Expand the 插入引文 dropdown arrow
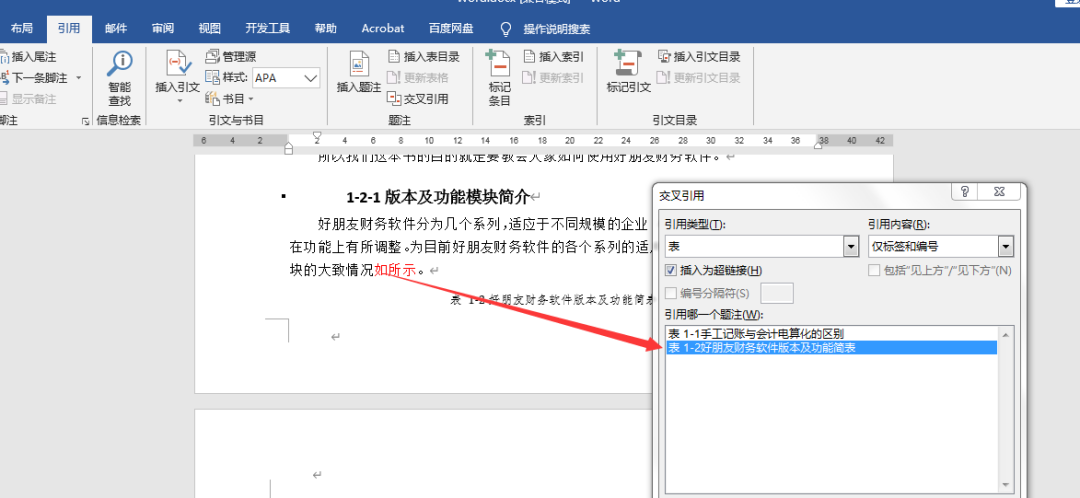Screen dimensions: 1080x498 [179, 101]
